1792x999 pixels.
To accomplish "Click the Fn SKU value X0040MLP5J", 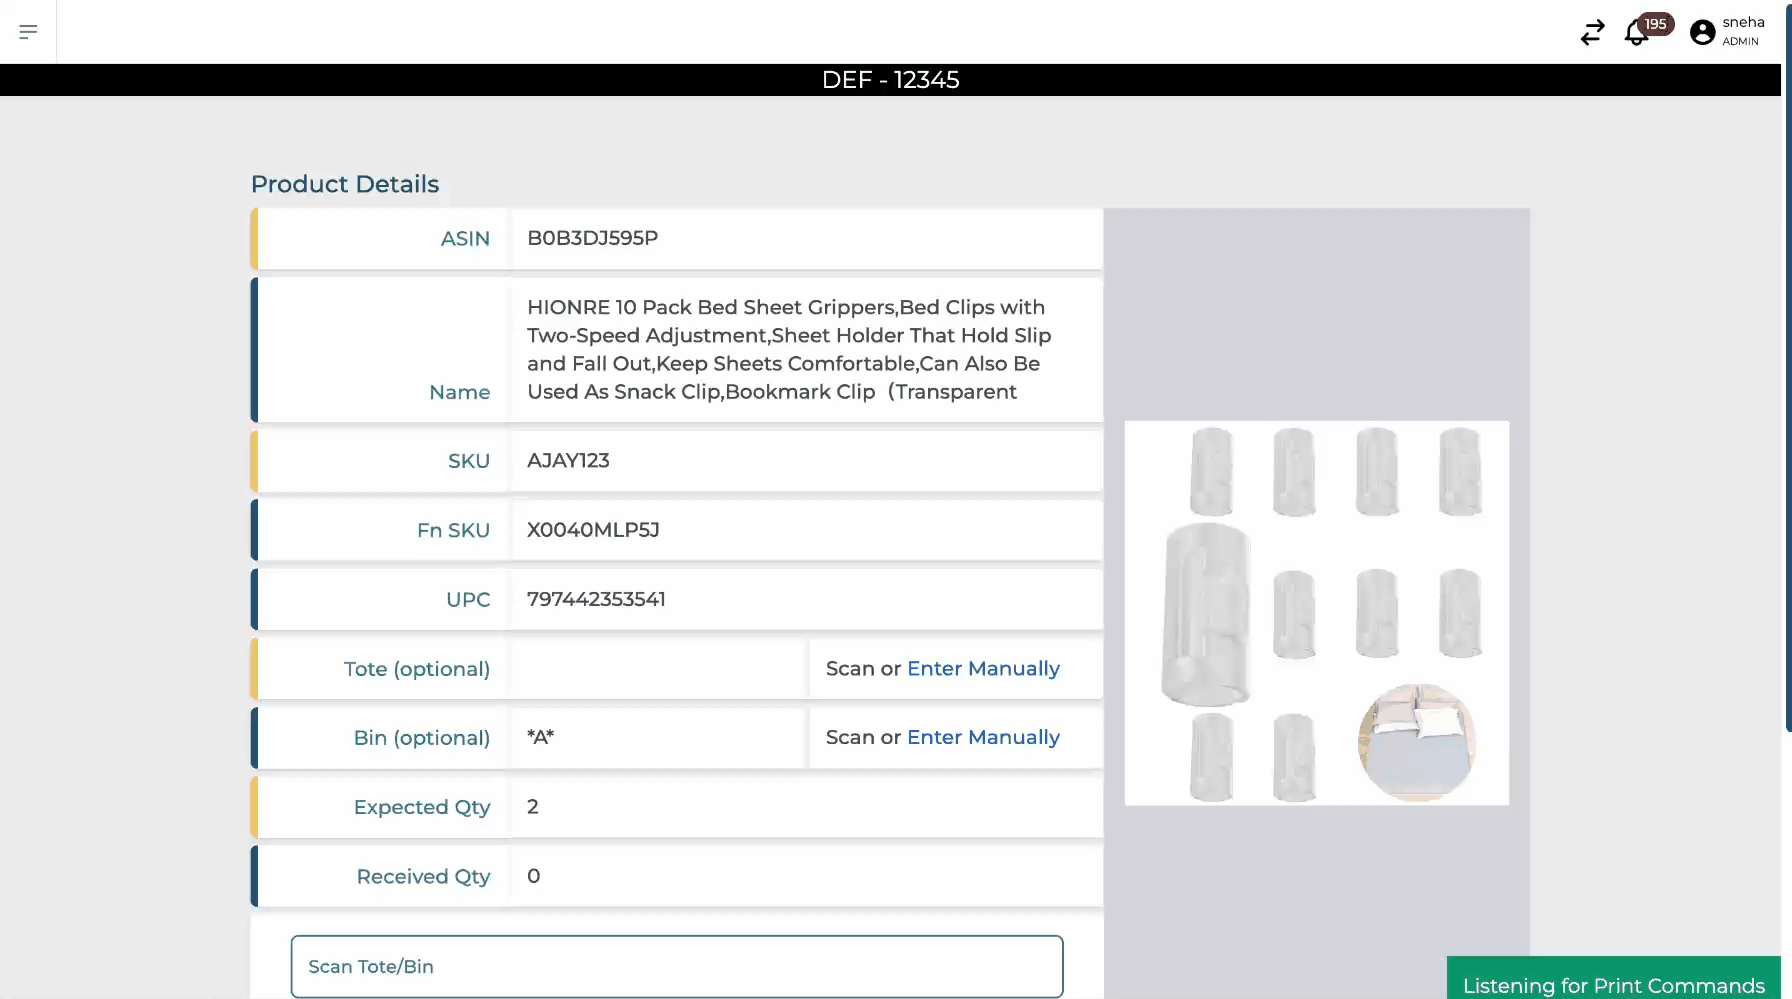I will pos(593,530).
